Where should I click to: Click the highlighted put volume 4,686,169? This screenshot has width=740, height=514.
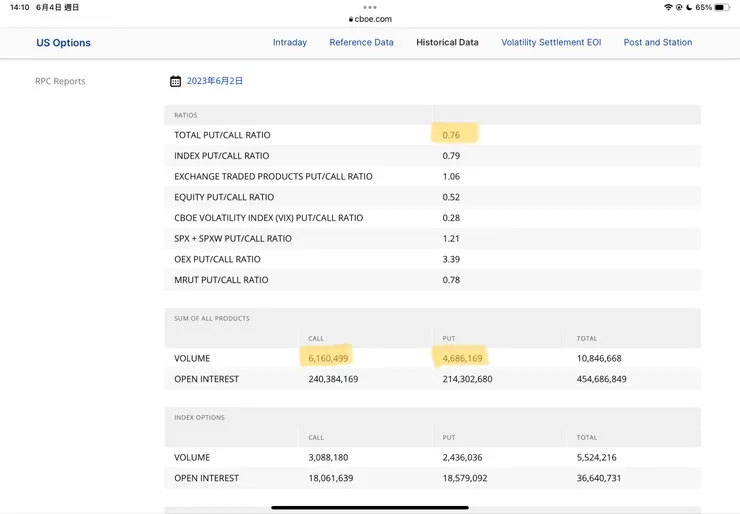click(x=462, y=358)
